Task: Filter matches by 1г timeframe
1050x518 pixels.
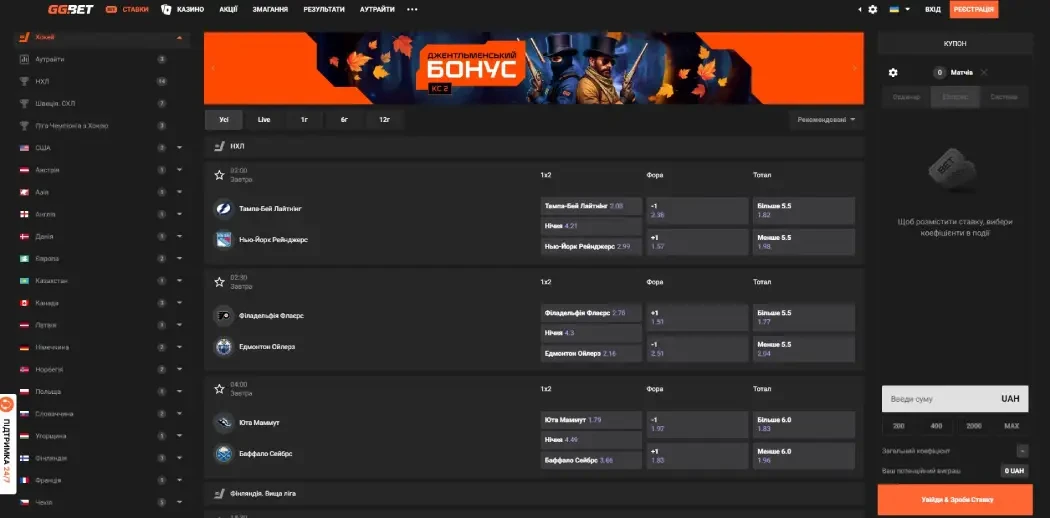Action: (x=303, y=120)
